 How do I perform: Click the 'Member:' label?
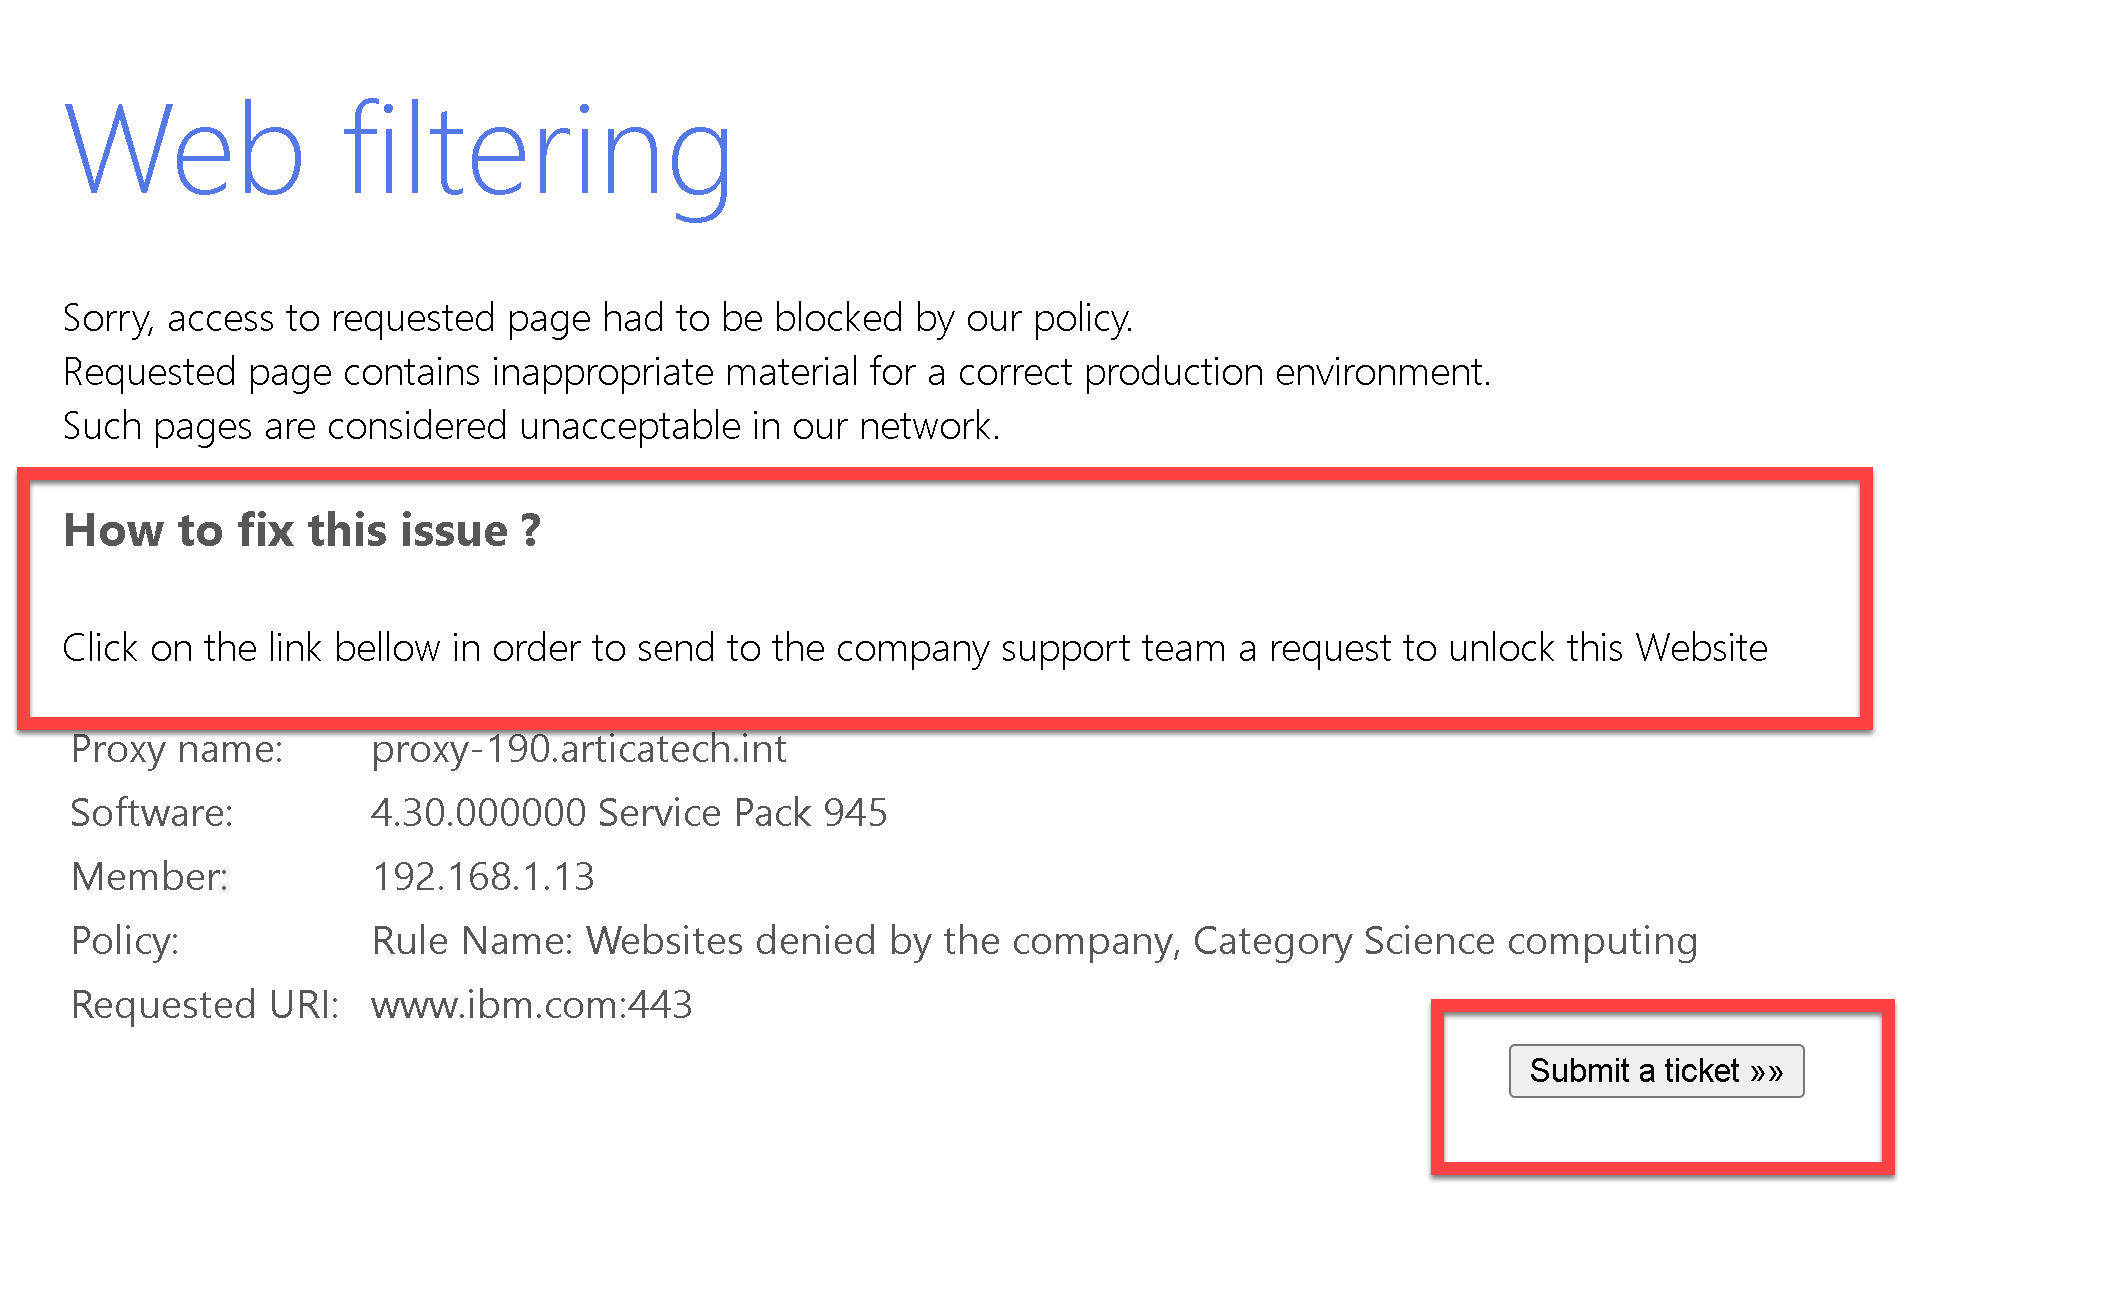[x=149, y=877]
